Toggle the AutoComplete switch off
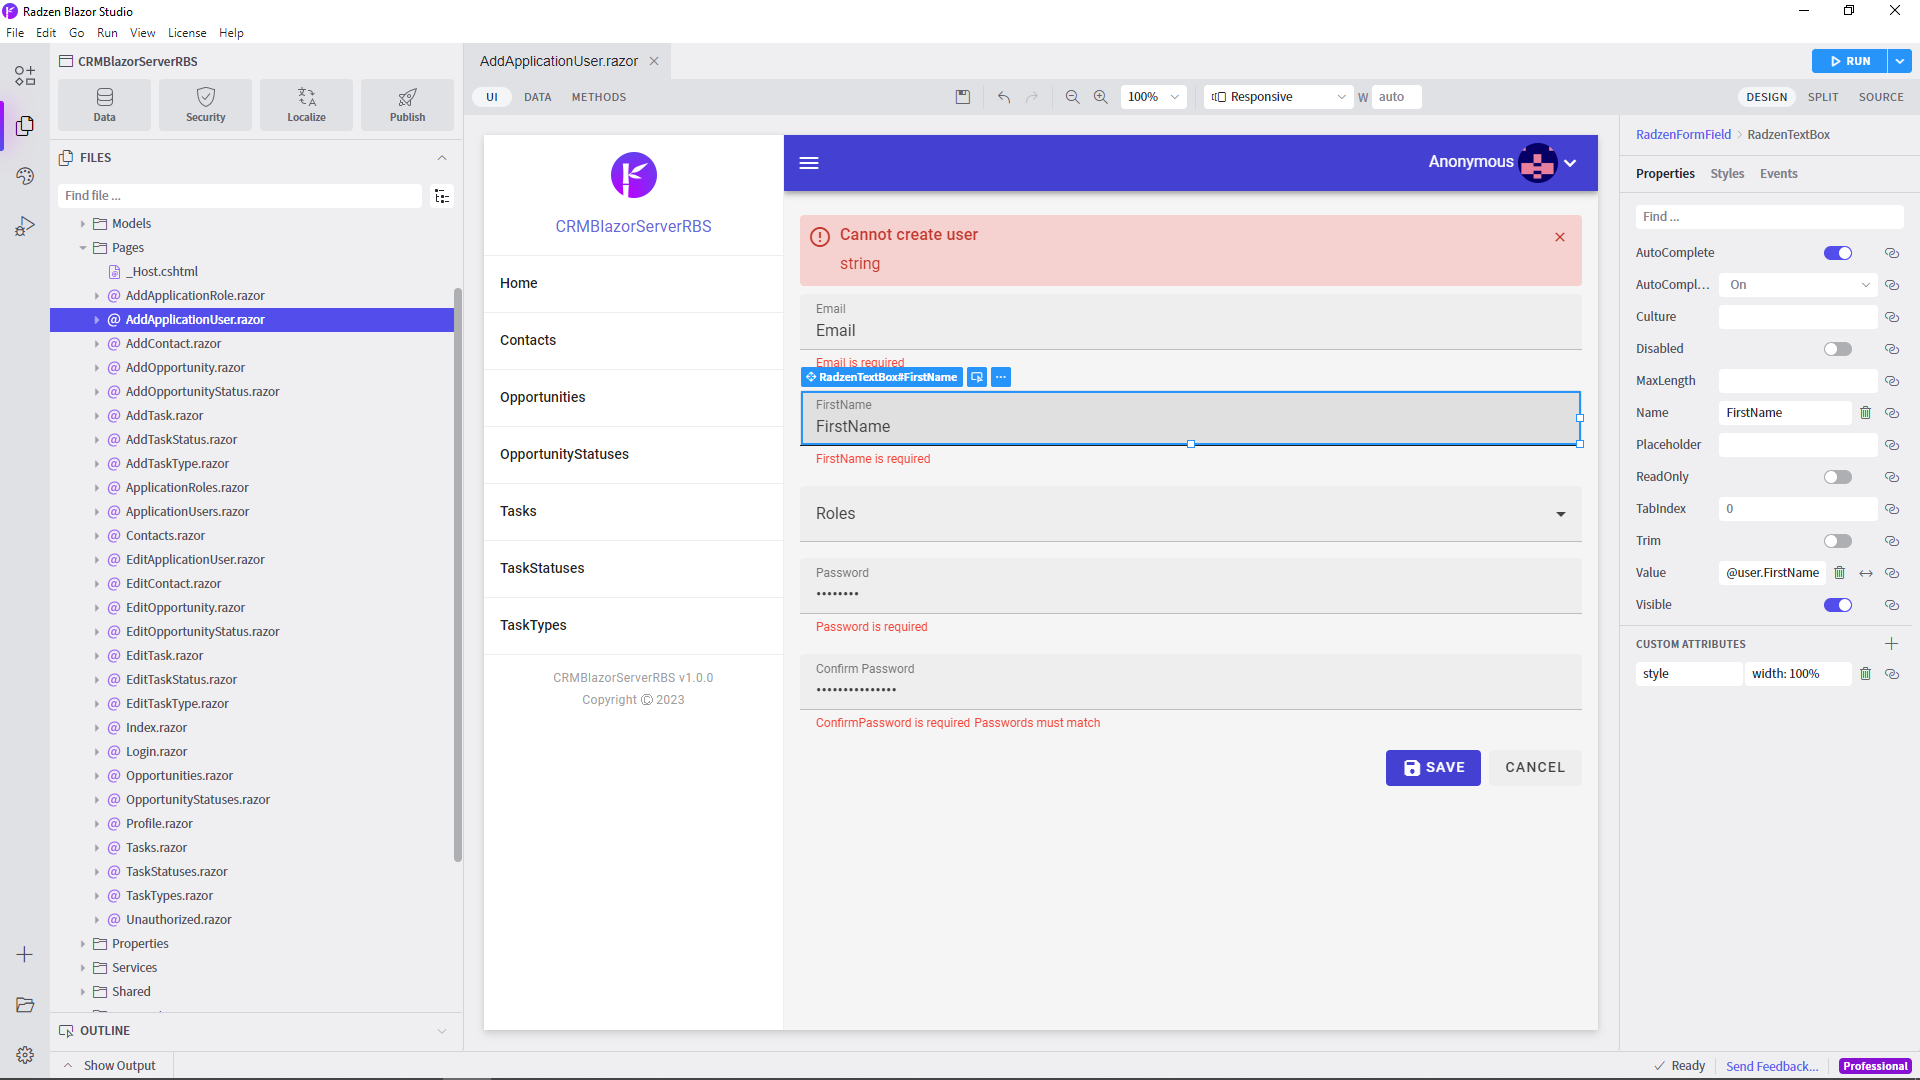Image resolution: width=1920 pixels, height=1080 pixels. click(1838, 253)
